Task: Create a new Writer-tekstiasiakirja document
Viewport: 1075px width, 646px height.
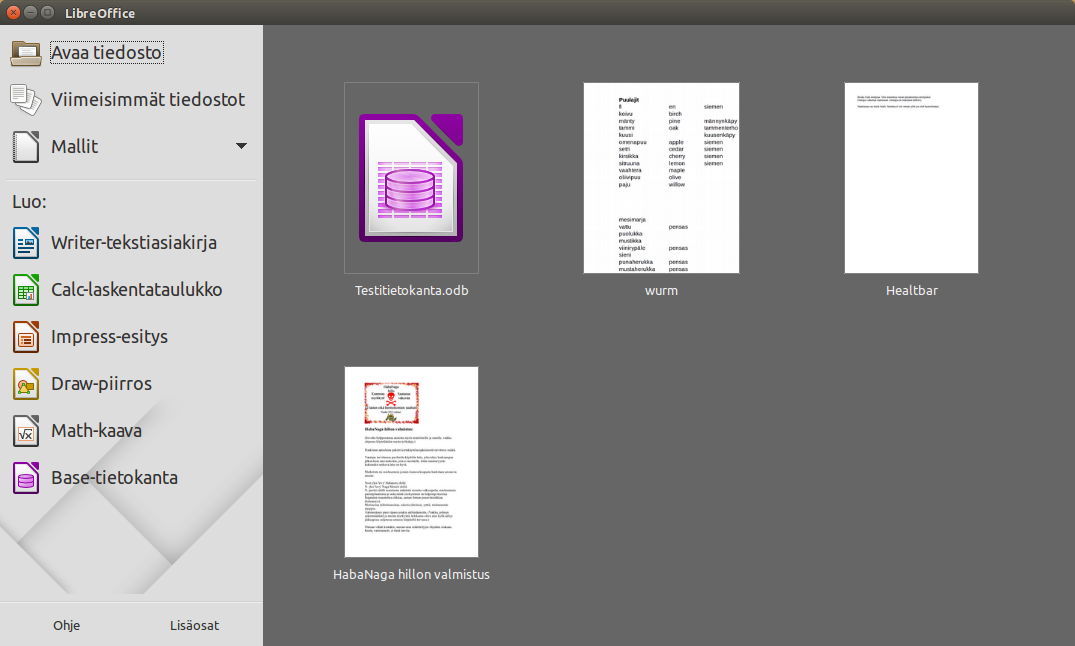Action: 133,243
